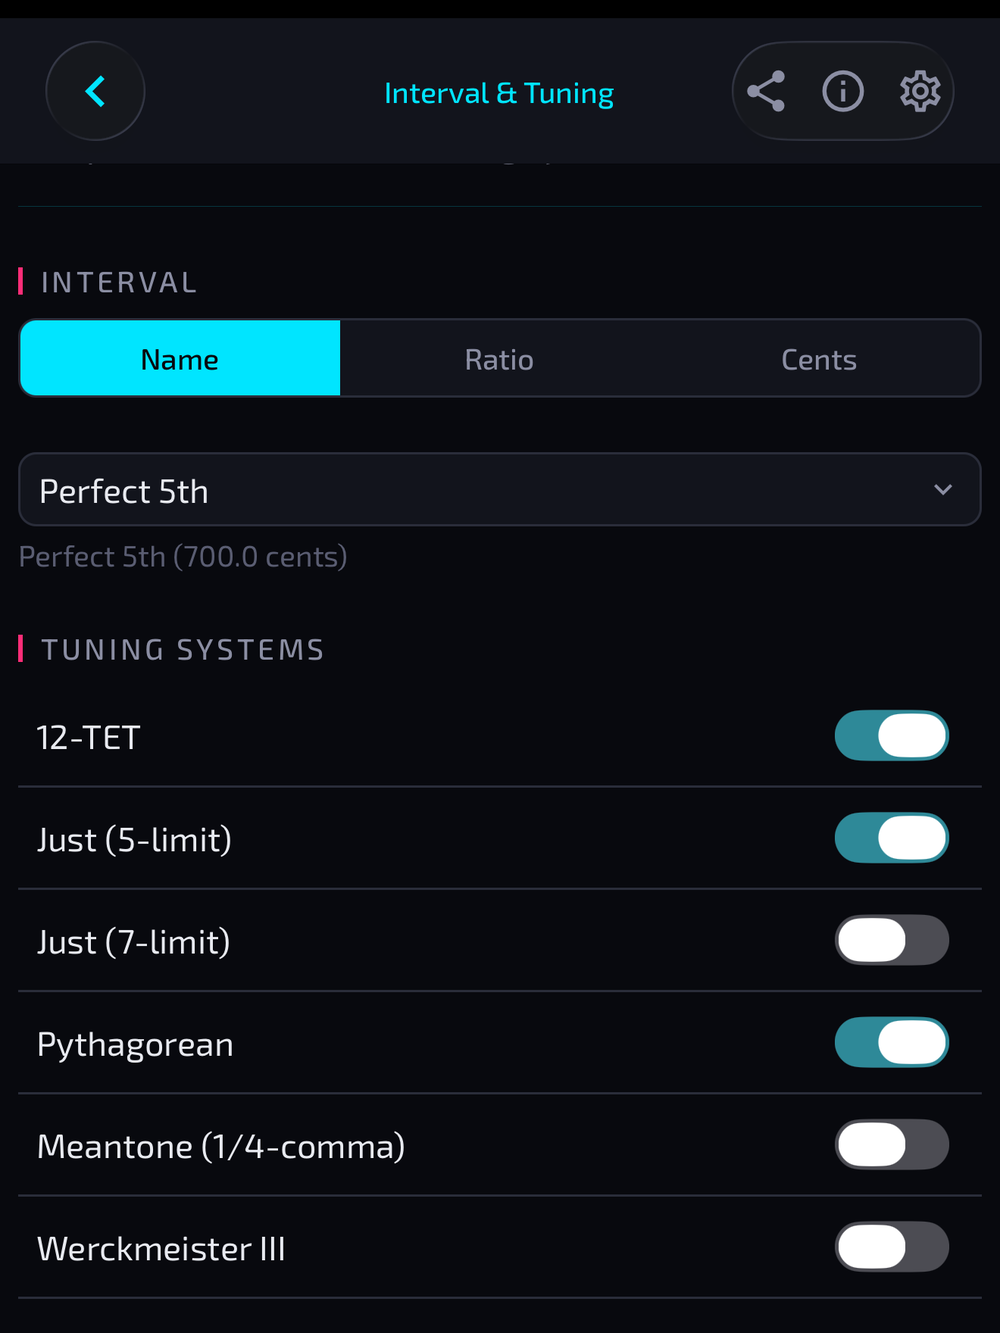Switch to the Ratio tab
Screen dimensions: 1000x1333
coord(499,358)
